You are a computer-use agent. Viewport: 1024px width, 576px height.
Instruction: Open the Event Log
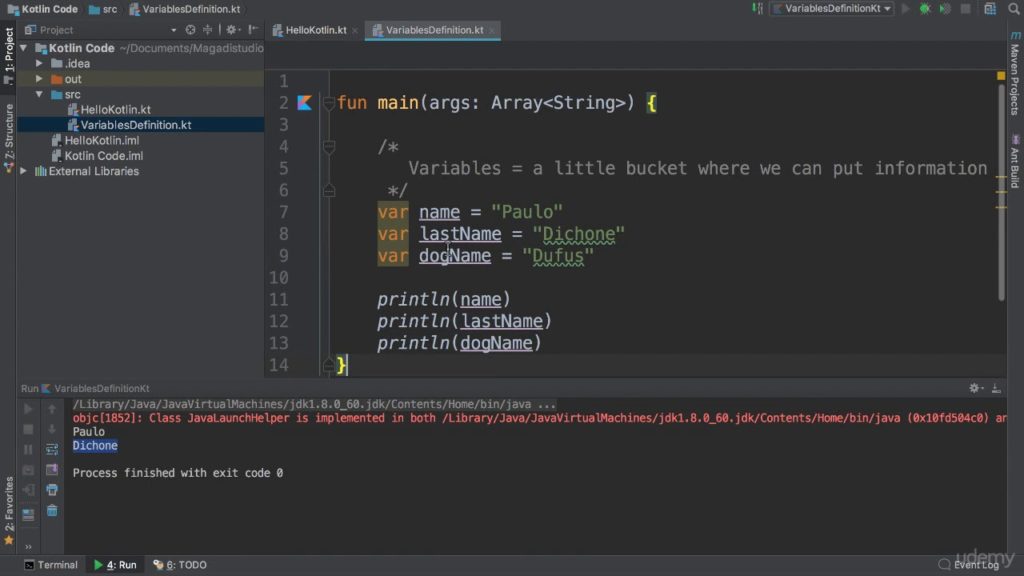coord(970,565)
